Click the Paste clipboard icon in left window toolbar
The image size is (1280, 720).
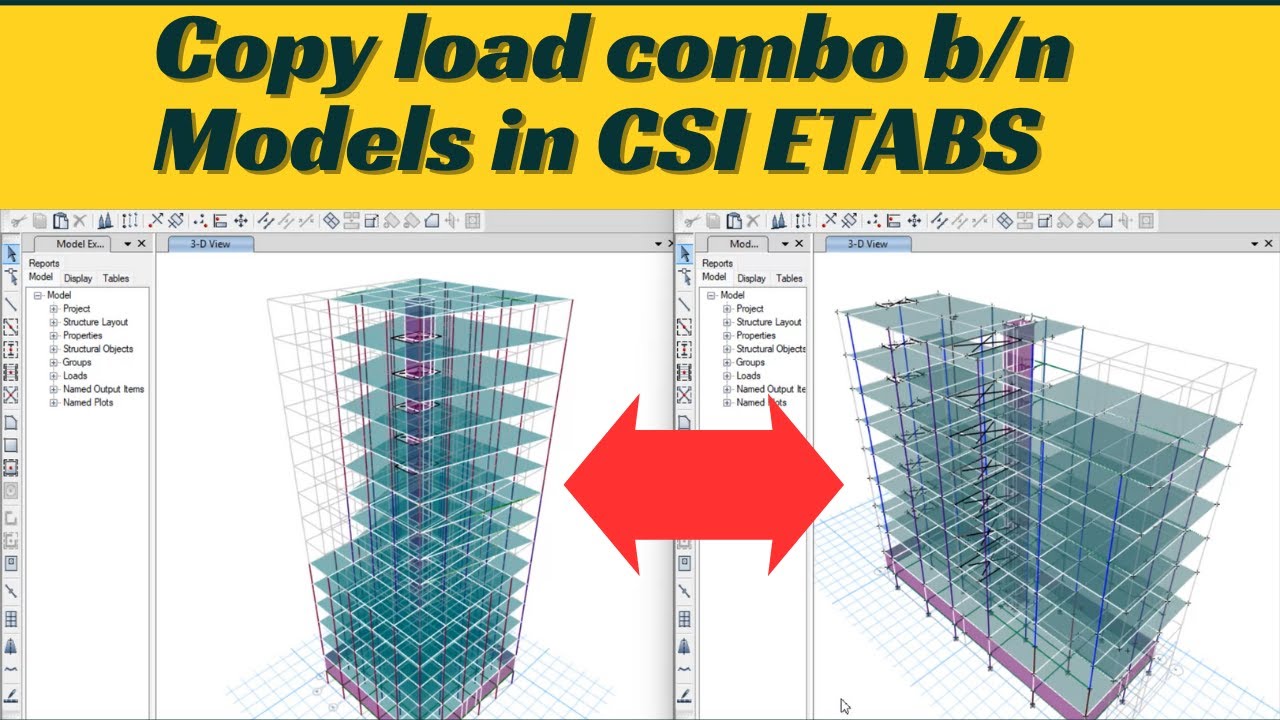(60, 221)
